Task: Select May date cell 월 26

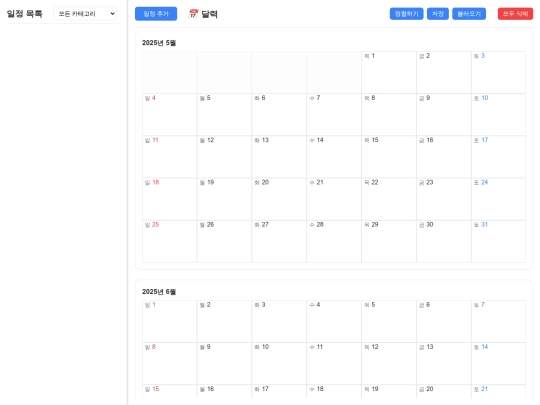Action: 224,241
